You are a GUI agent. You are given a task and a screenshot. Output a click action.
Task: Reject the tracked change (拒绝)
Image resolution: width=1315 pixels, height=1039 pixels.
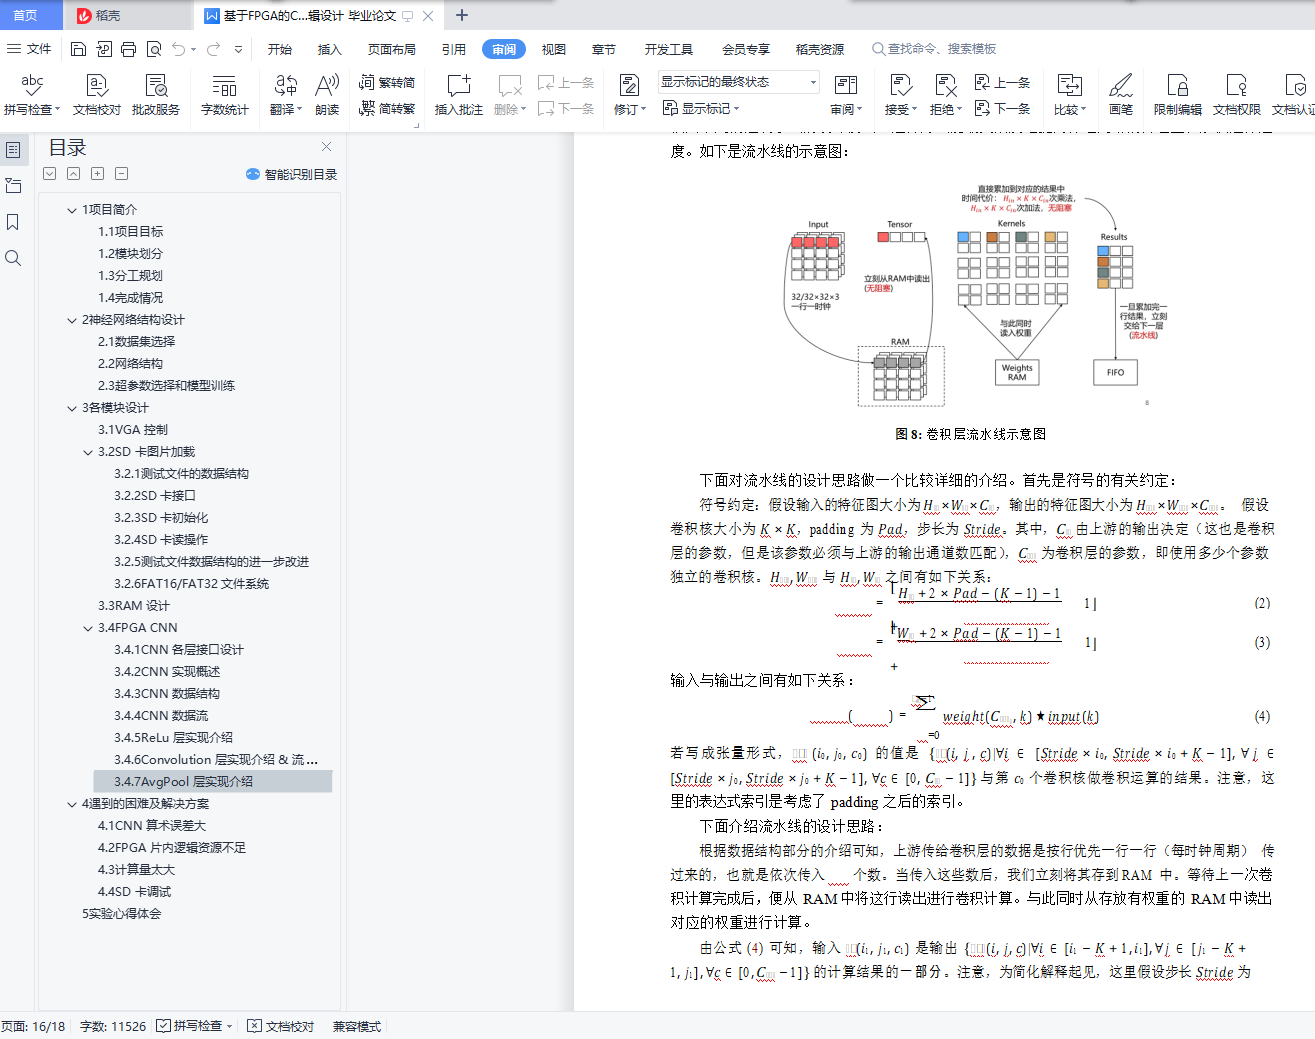945,95
